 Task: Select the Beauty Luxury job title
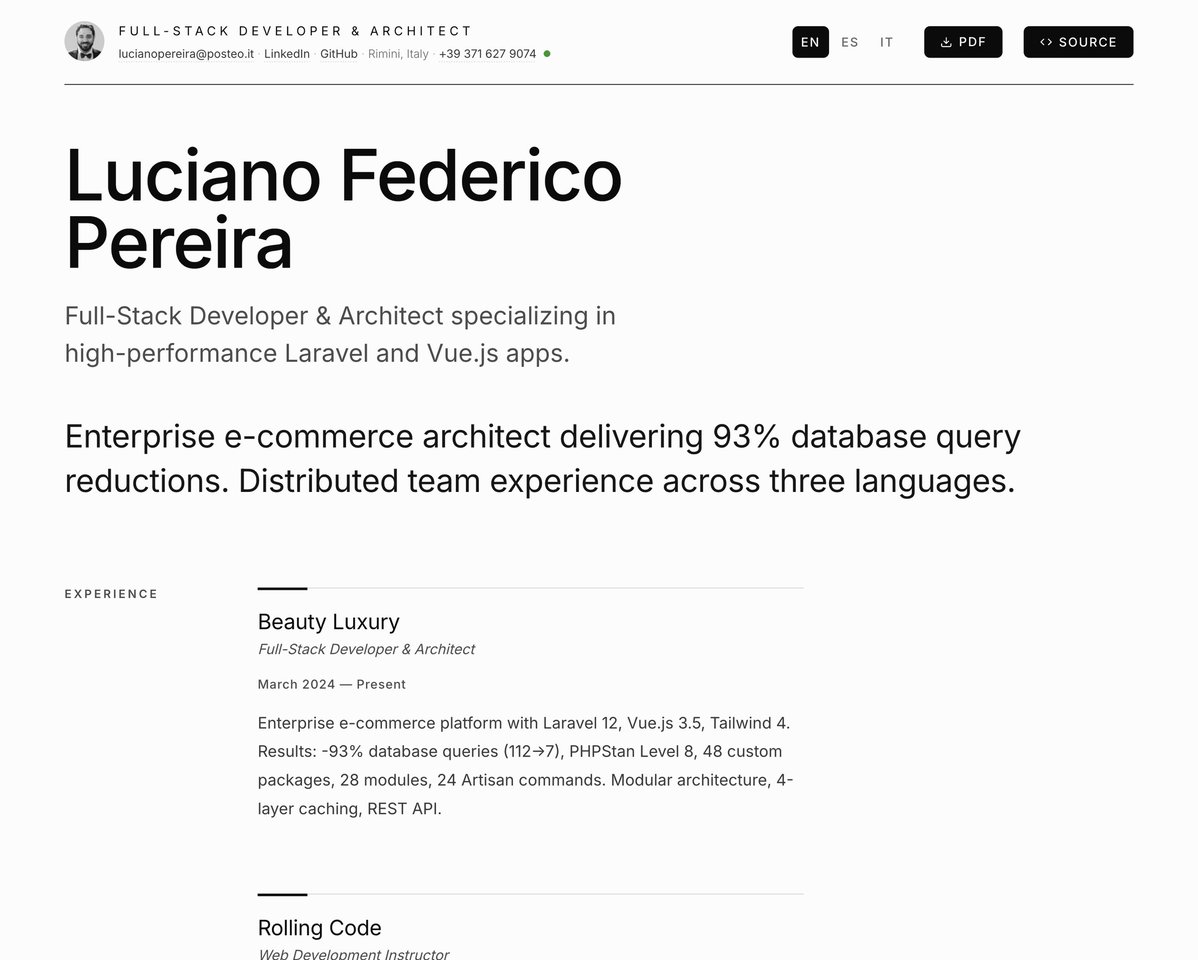pyautogui.click(x=328, y=622)
